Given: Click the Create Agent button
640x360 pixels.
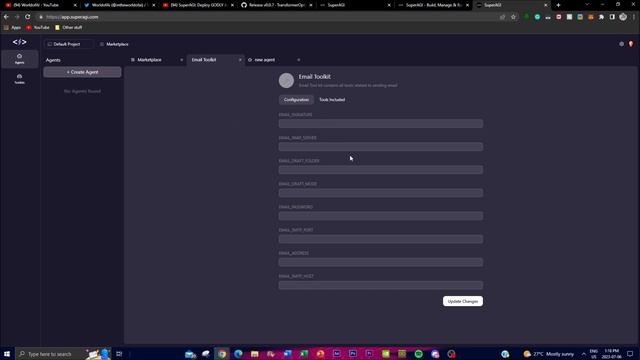Looking at the screenshot, I should (82, 72).
